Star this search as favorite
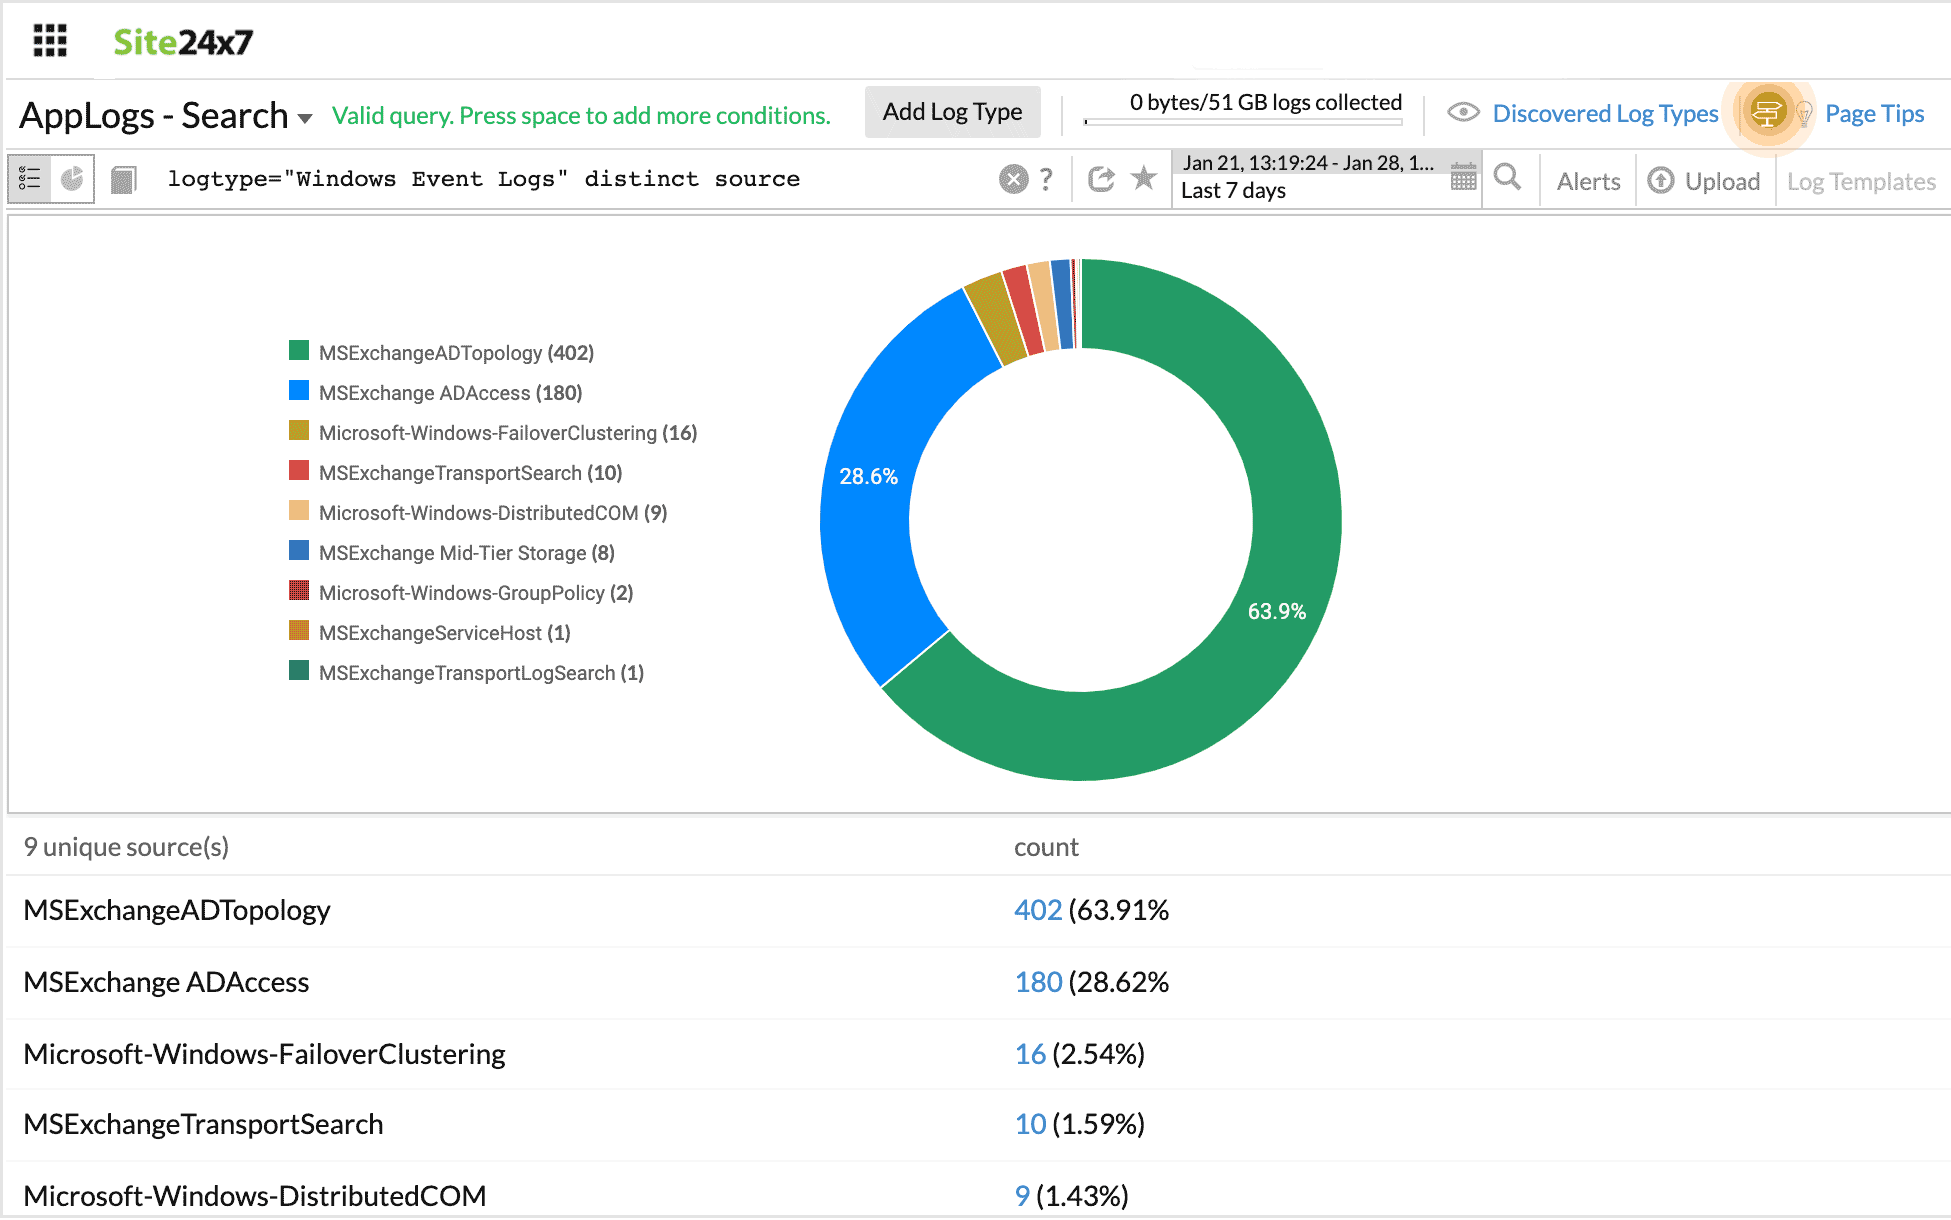Screen dimensions: 1951x1220 click(1144, 178)
